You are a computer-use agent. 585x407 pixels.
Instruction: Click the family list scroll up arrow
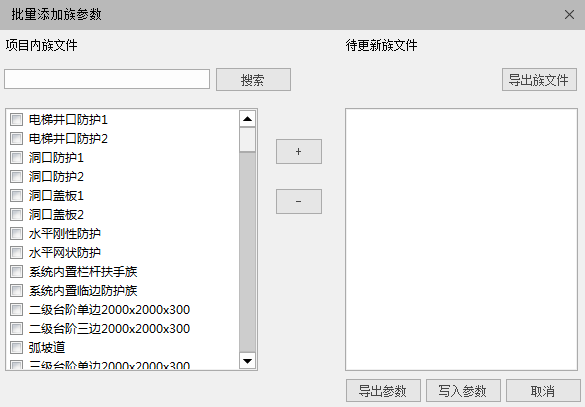(247, 119)
